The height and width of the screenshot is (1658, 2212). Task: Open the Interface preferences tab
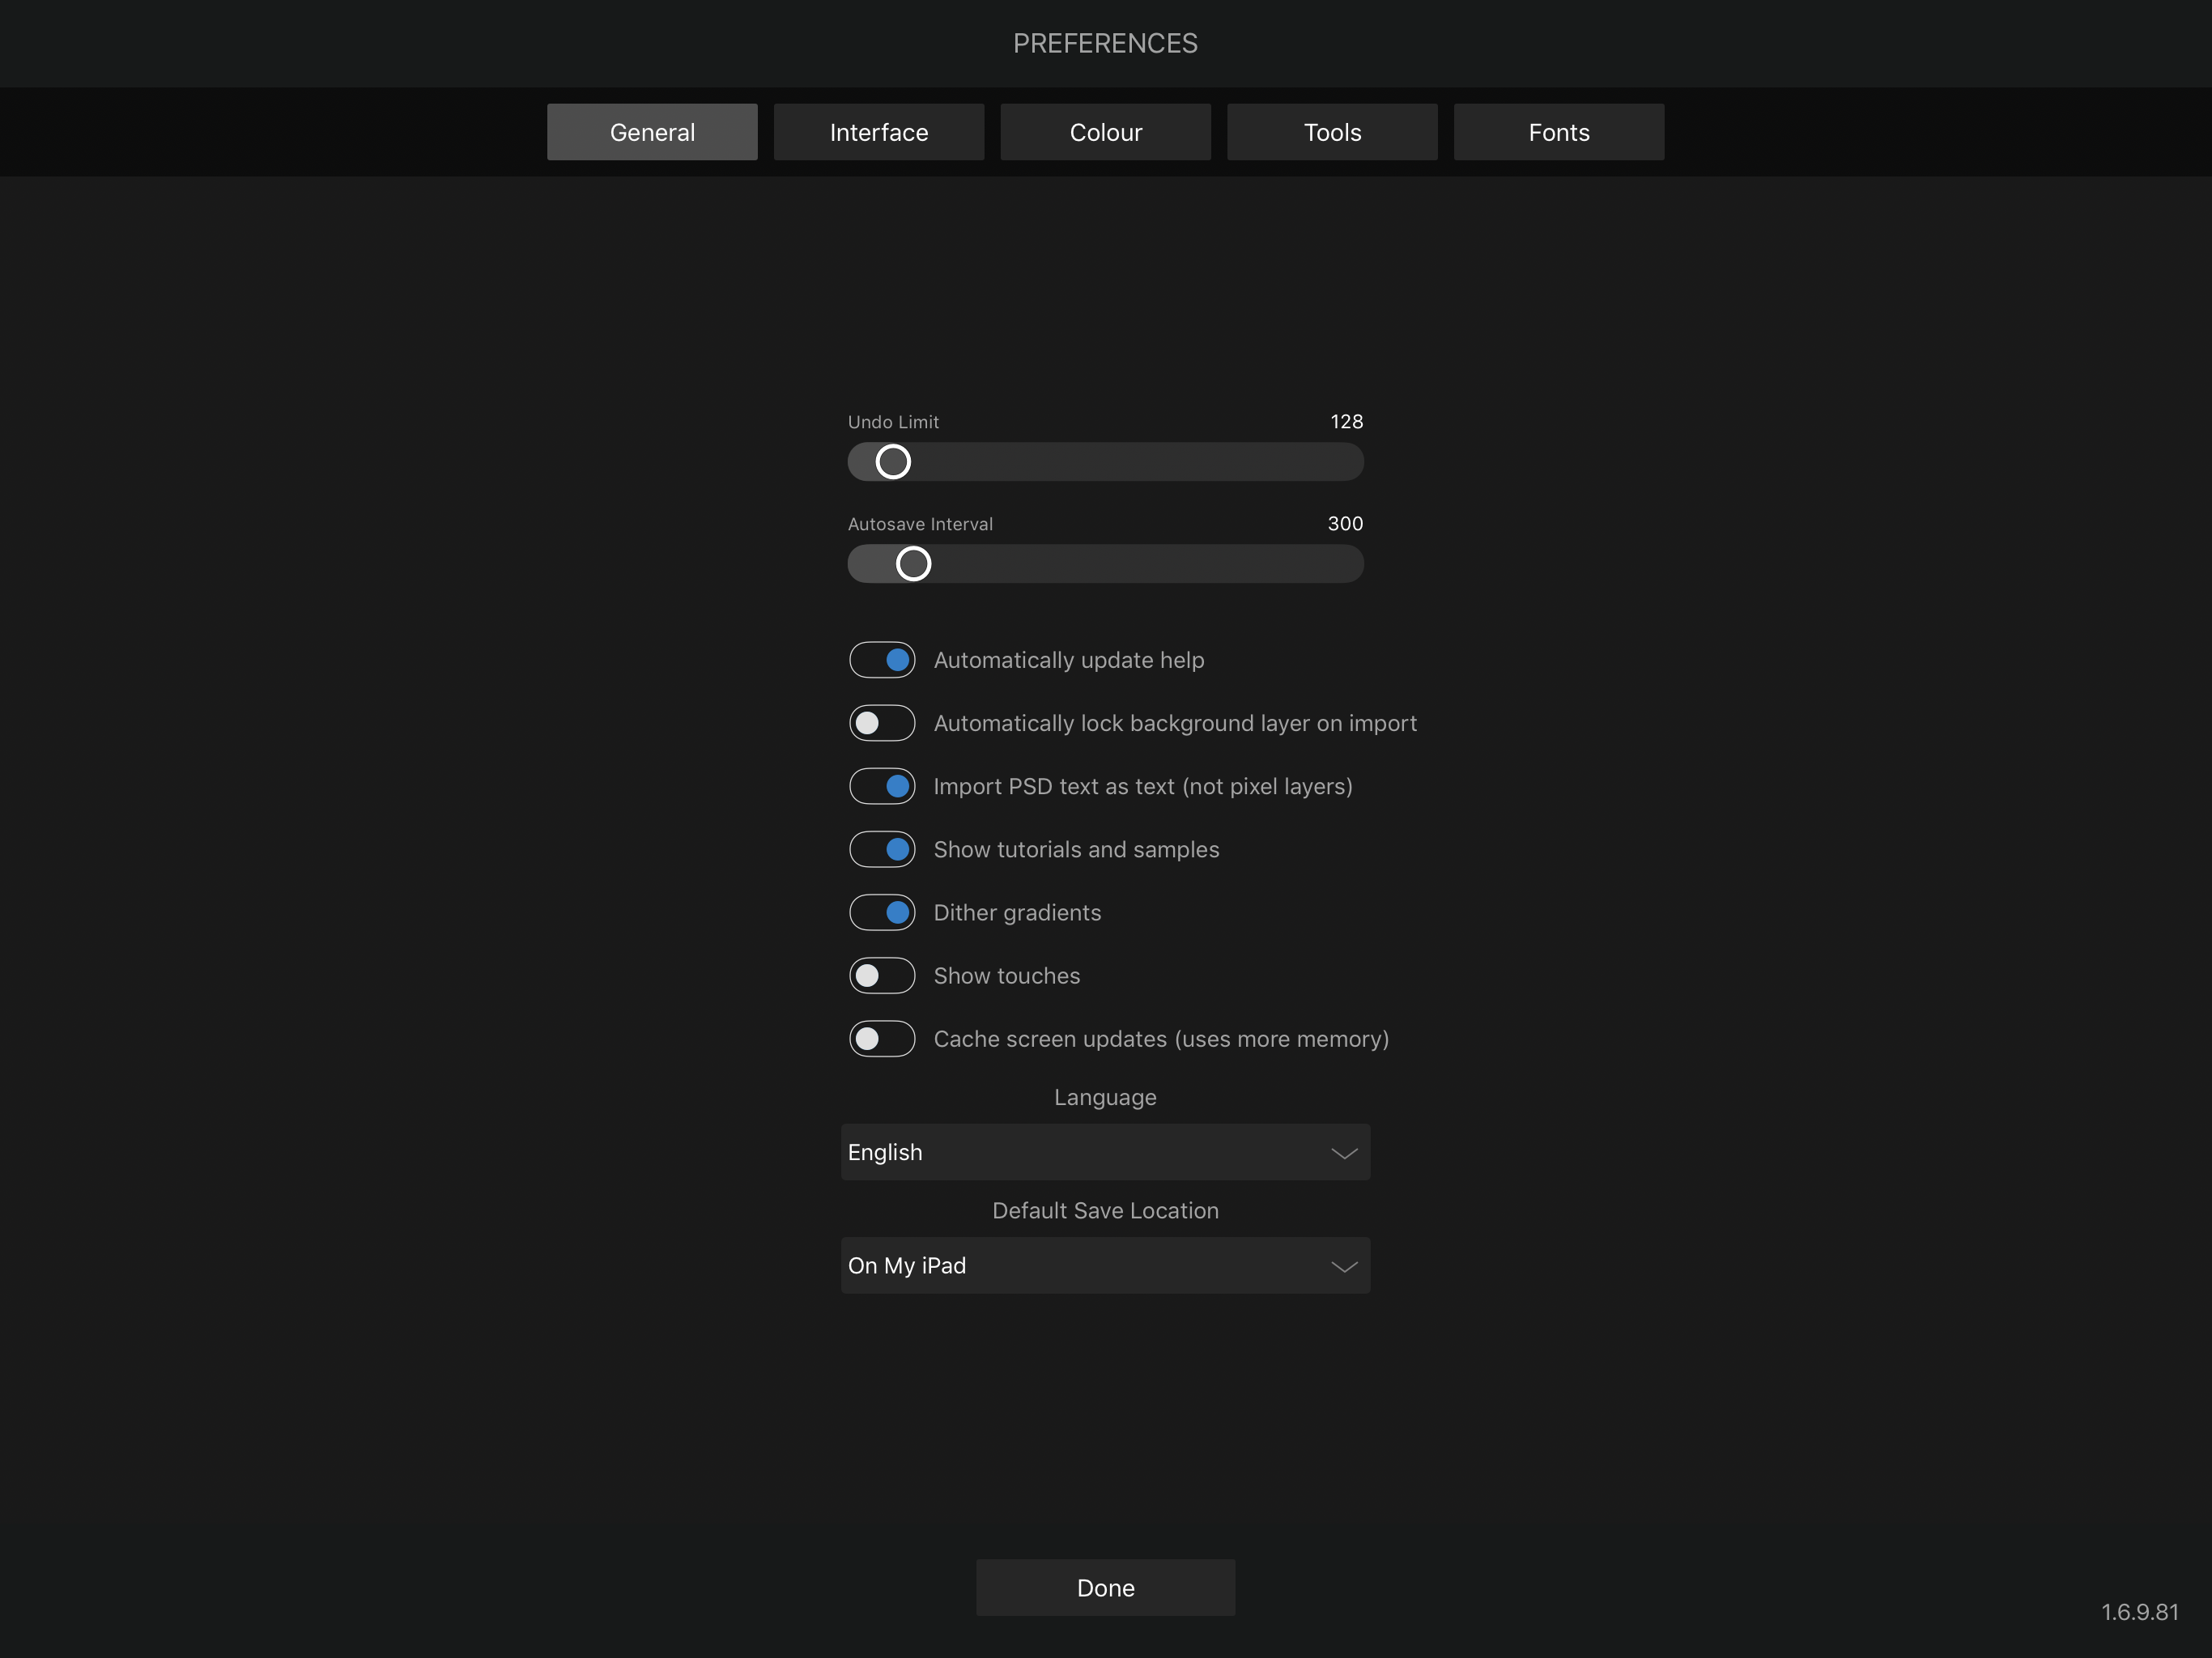click(879, 132)
